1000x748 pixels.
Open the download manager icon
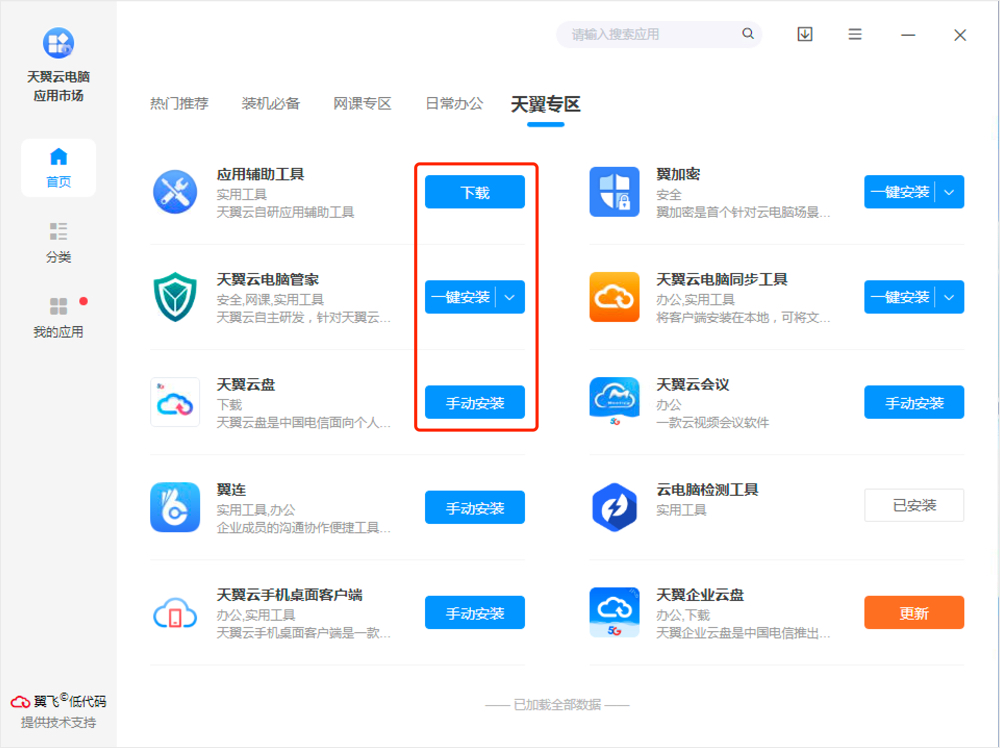[805, 34]
